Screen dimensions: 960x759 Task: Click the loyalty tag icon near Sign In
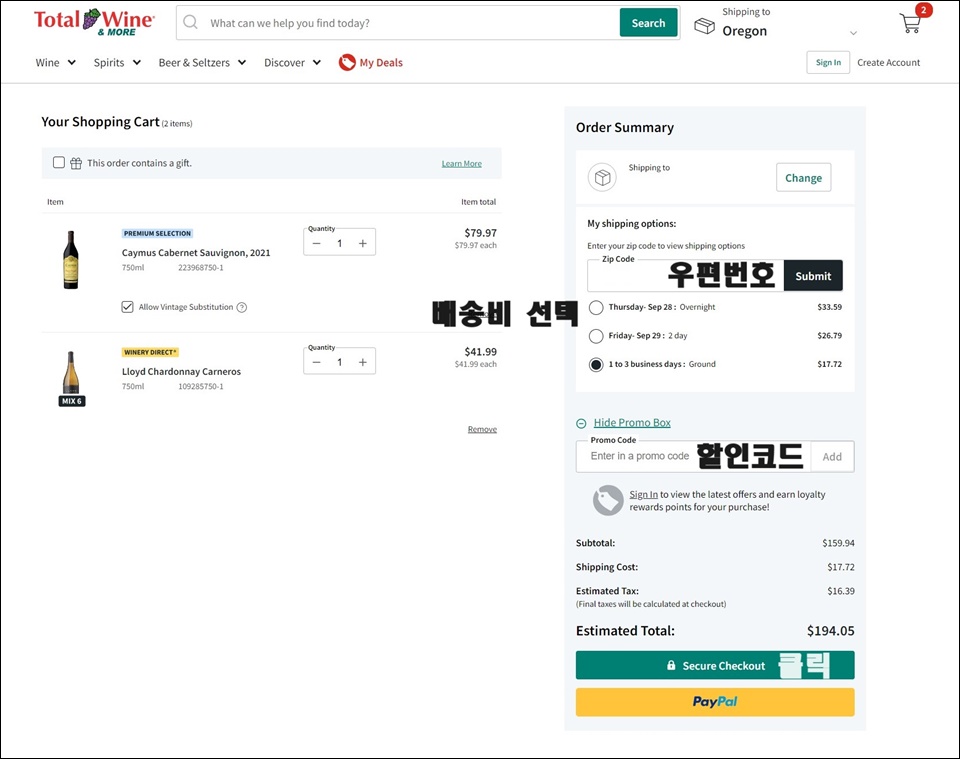[x=608, y=501]
